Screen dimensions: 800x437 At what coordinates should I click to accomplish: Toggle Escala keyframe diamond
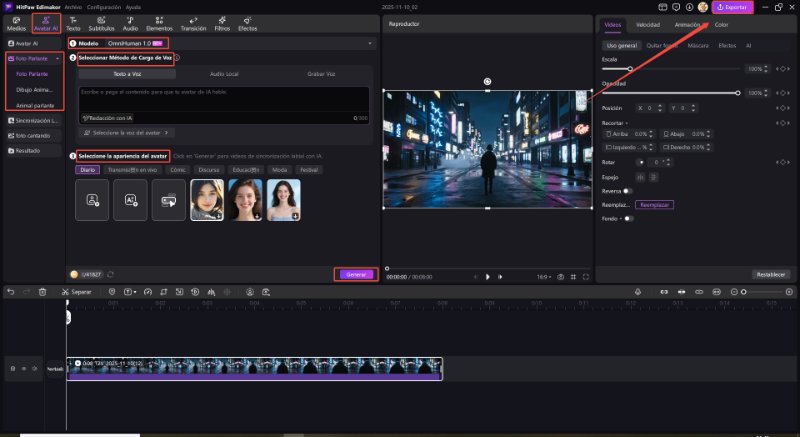coord(783,69)
